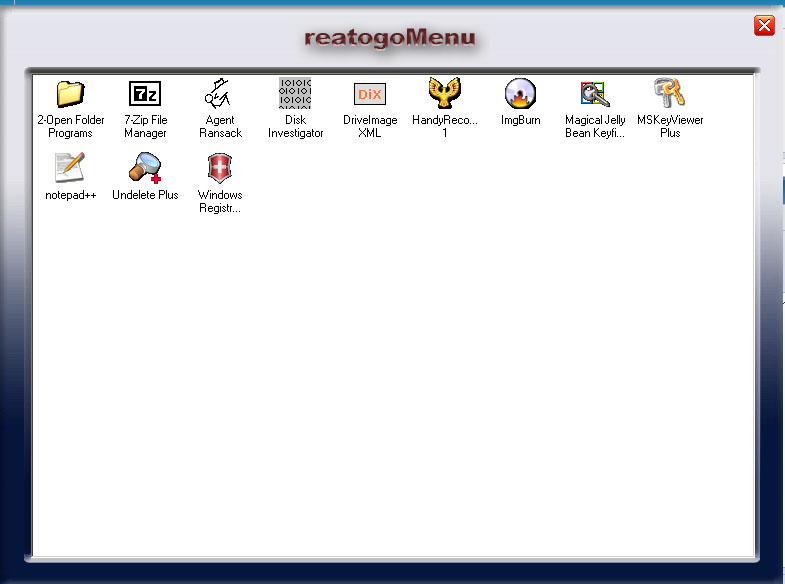Close the reatogoMenu window
This screenshot has height=584, width=785.
coord(764,26)
